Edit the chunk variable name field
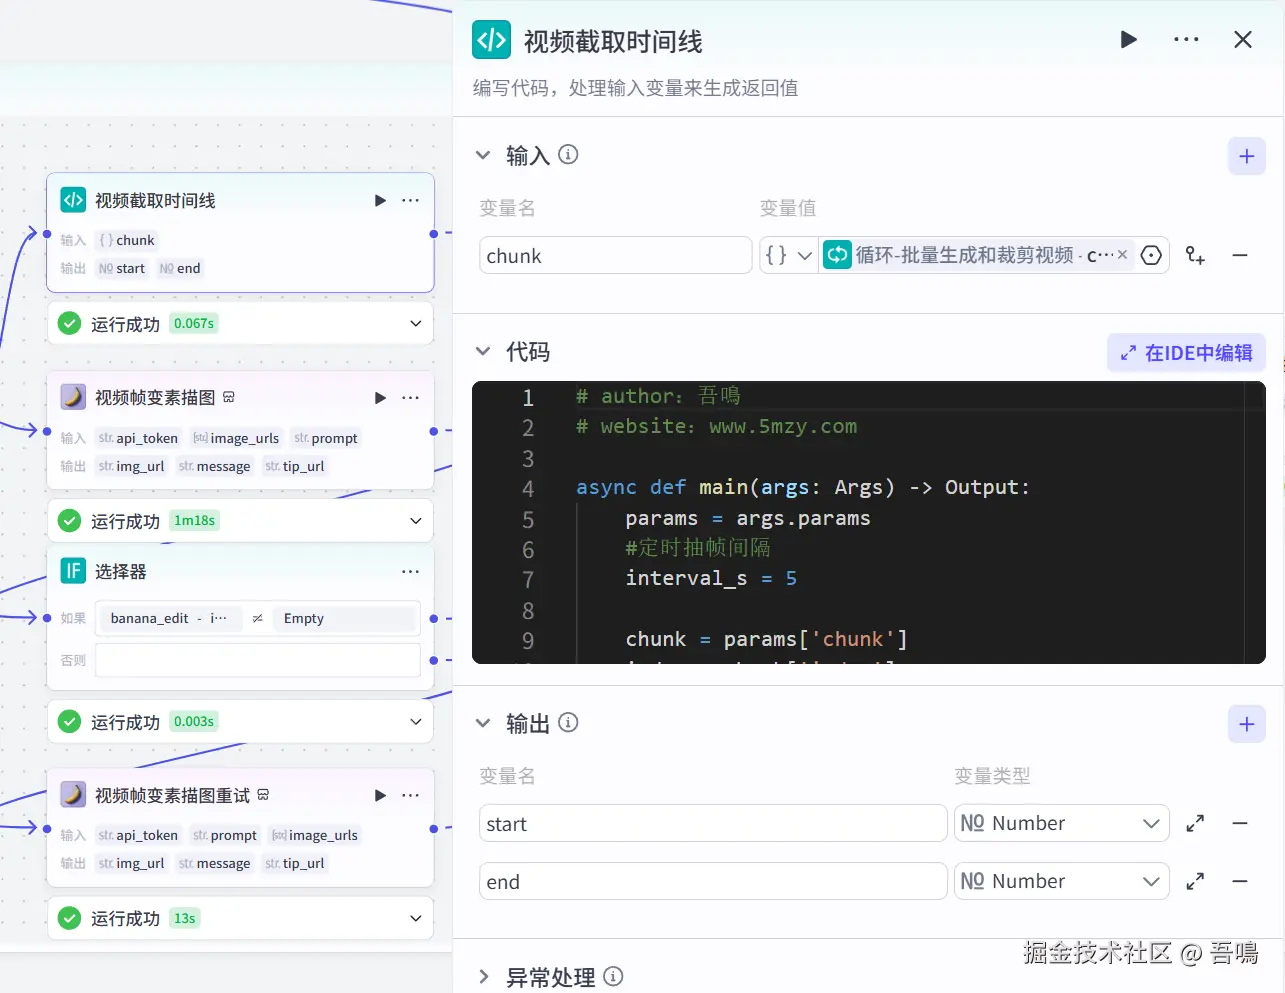 pyautogui.click(x=615, y=255)
